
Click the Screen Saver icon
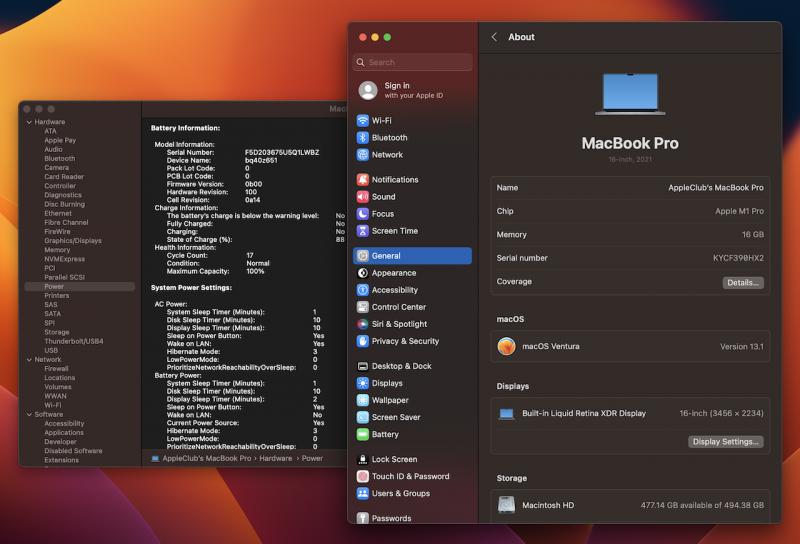click(x=362, y=417)
